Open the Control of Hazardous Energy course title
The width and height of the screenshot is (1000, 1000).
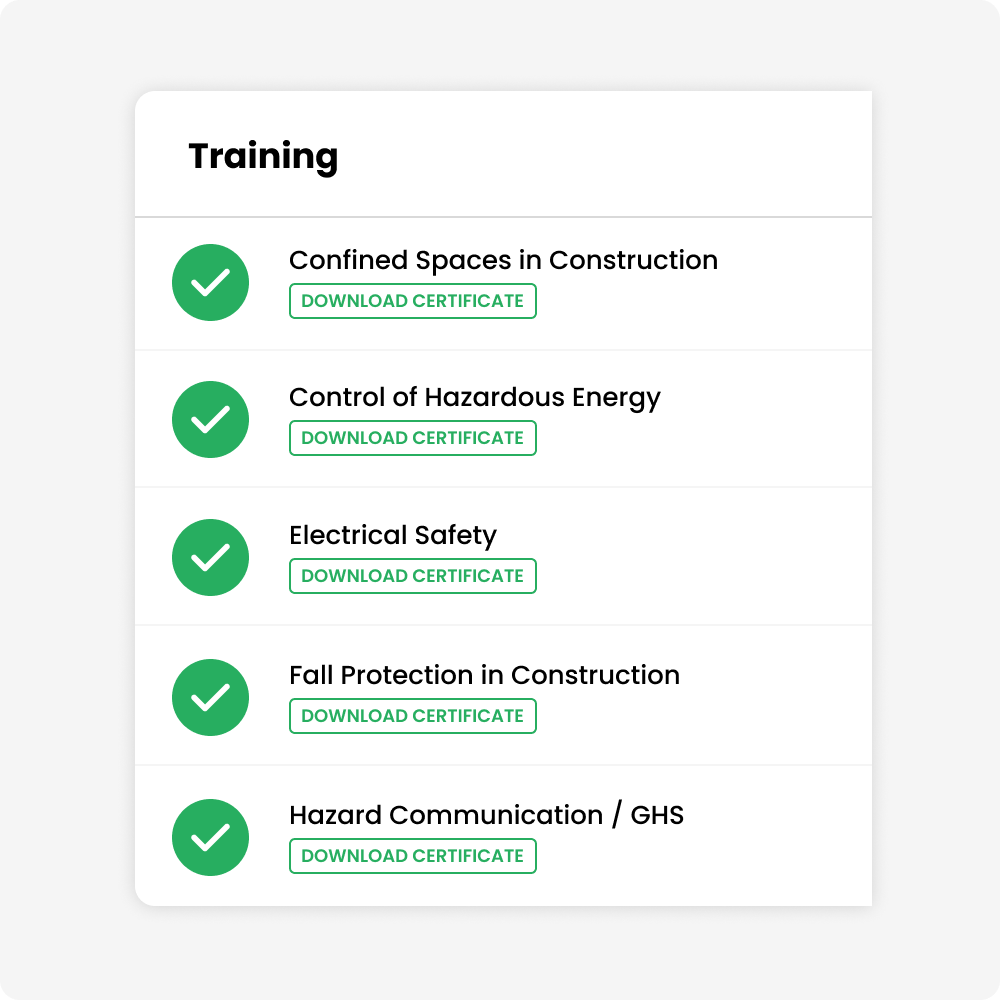tap(474, 397)
